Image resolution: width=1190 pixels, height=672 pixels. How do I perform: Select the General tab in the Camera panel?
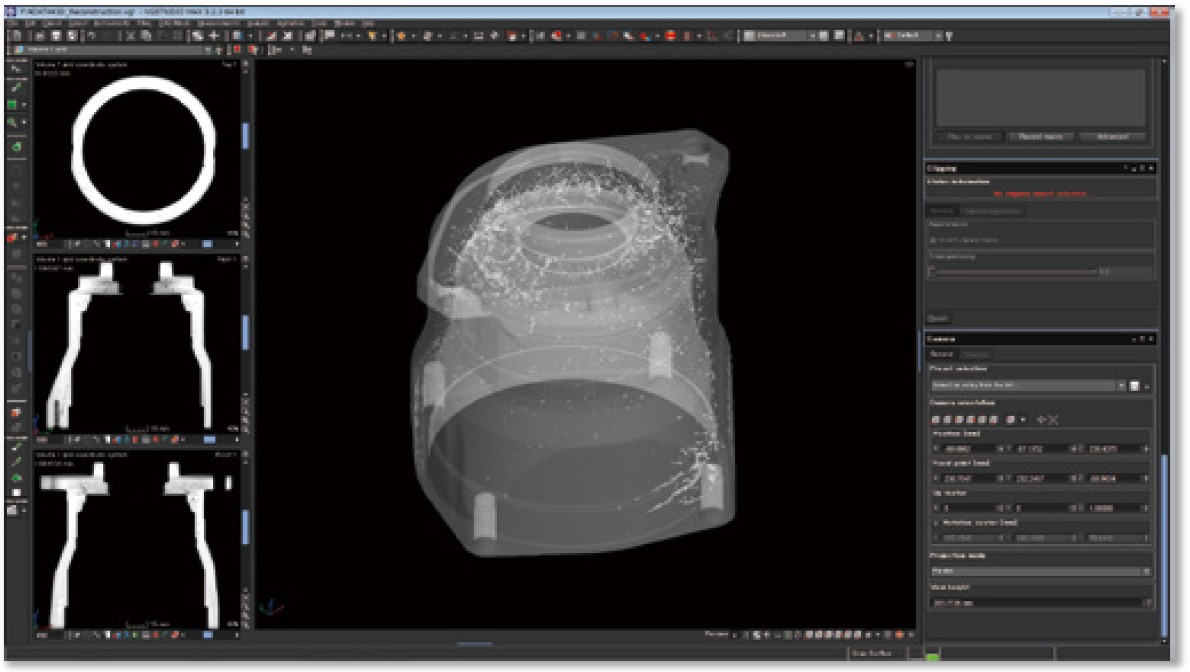tap(942, 354)
